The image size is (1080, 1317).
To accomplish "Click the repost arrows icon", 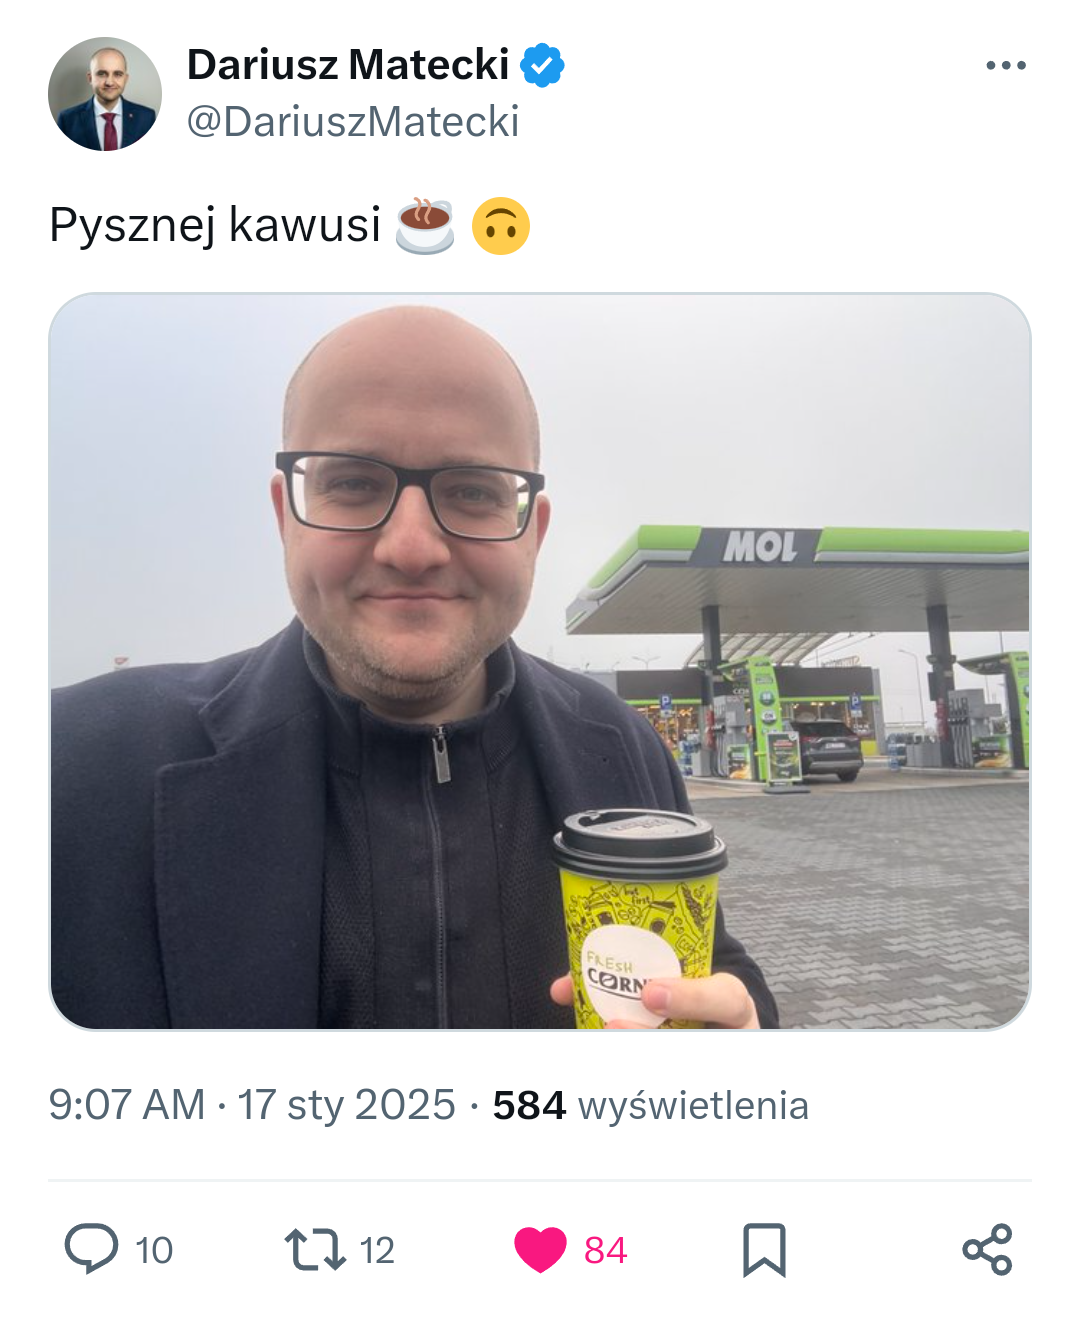I will (315, 1250).
